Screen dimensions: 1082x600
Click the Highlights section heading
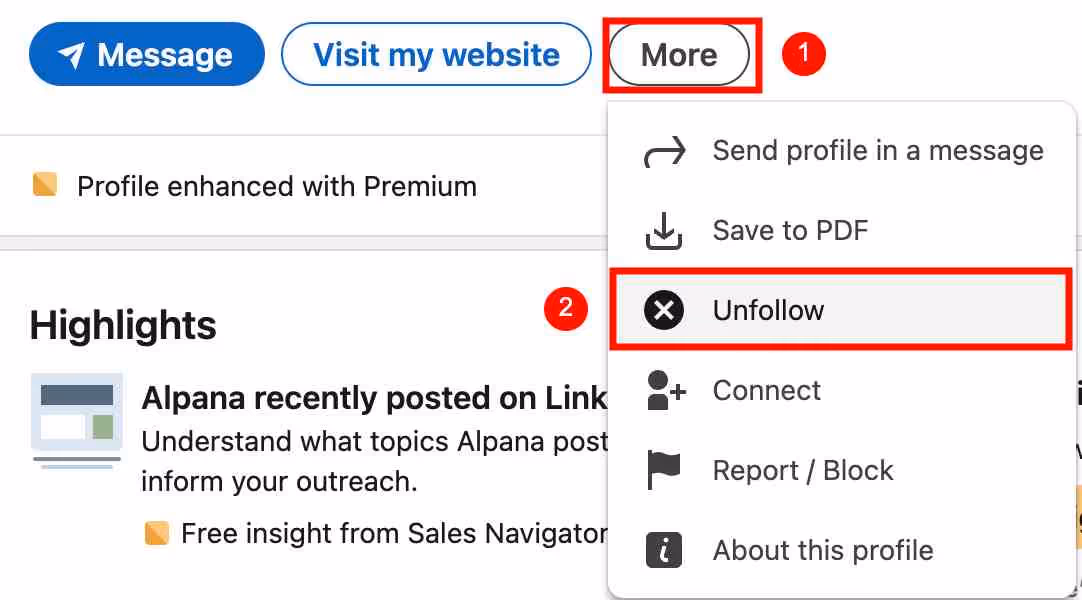click(x=122, y=324)
